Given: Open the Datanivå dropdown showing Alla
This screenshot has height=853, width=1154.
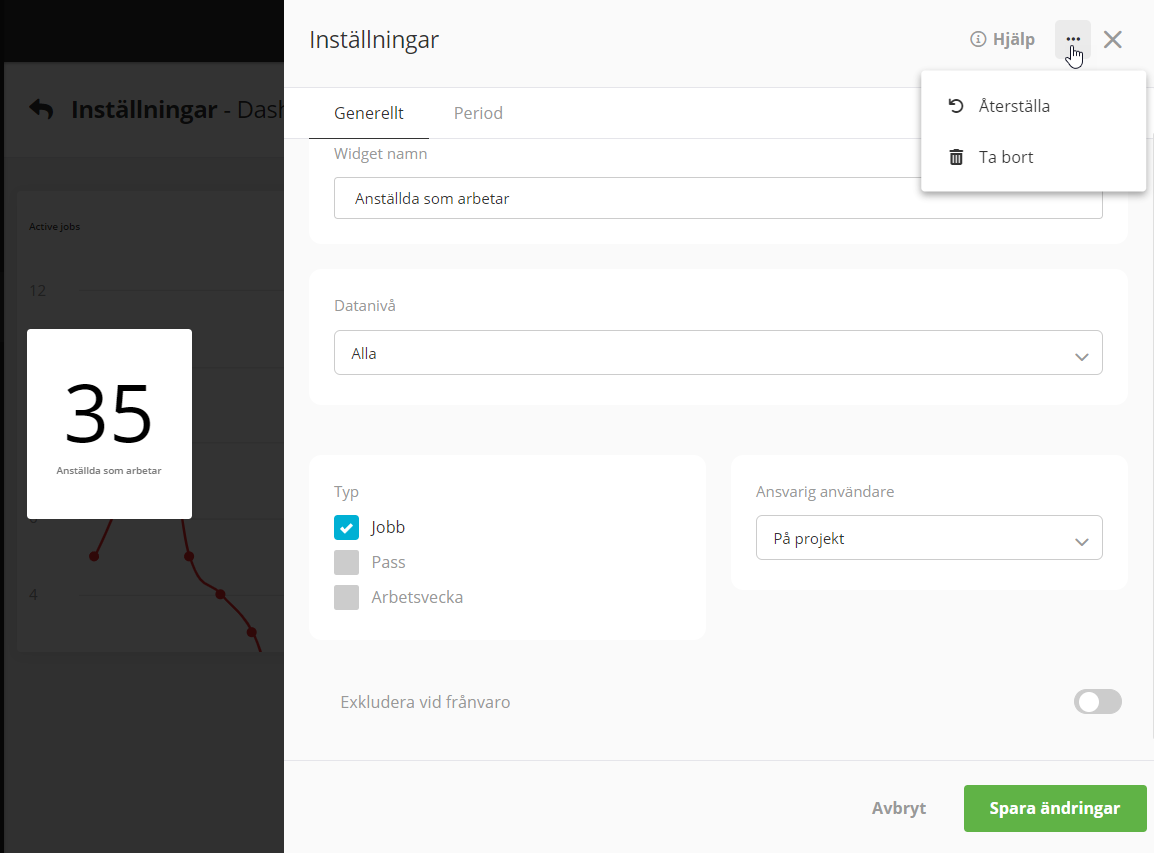Looking at the screenshot, I should point(717,353).
